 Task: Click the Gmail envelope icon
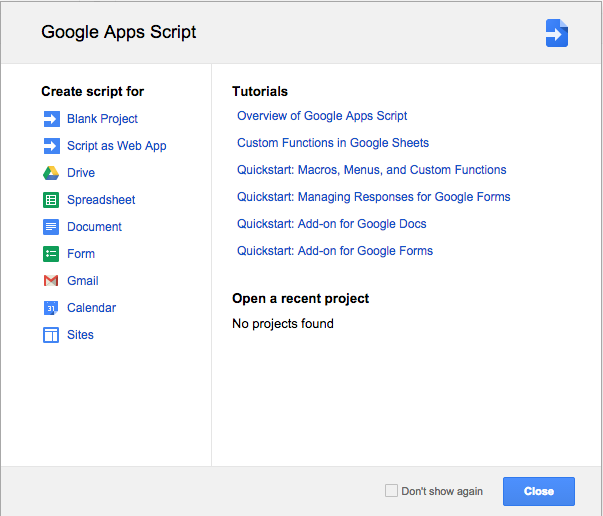tap(51, 281)
